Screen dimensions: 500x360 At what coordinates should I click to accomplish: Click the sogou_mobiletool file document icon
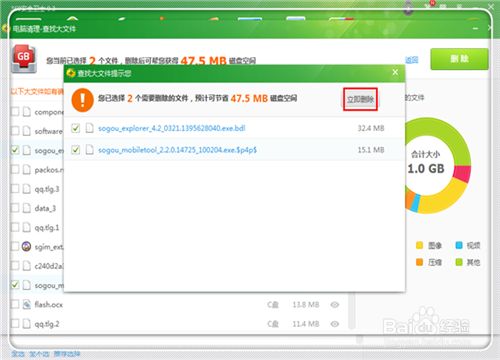[89, 150]
